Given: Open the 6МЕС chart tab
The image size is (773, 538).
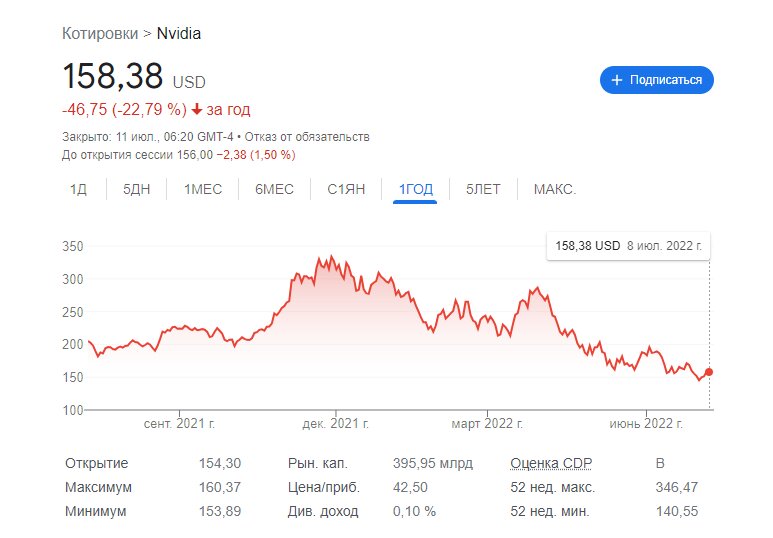Looking at the screenshot, I should pyautogui.click(x=274, y=189).
